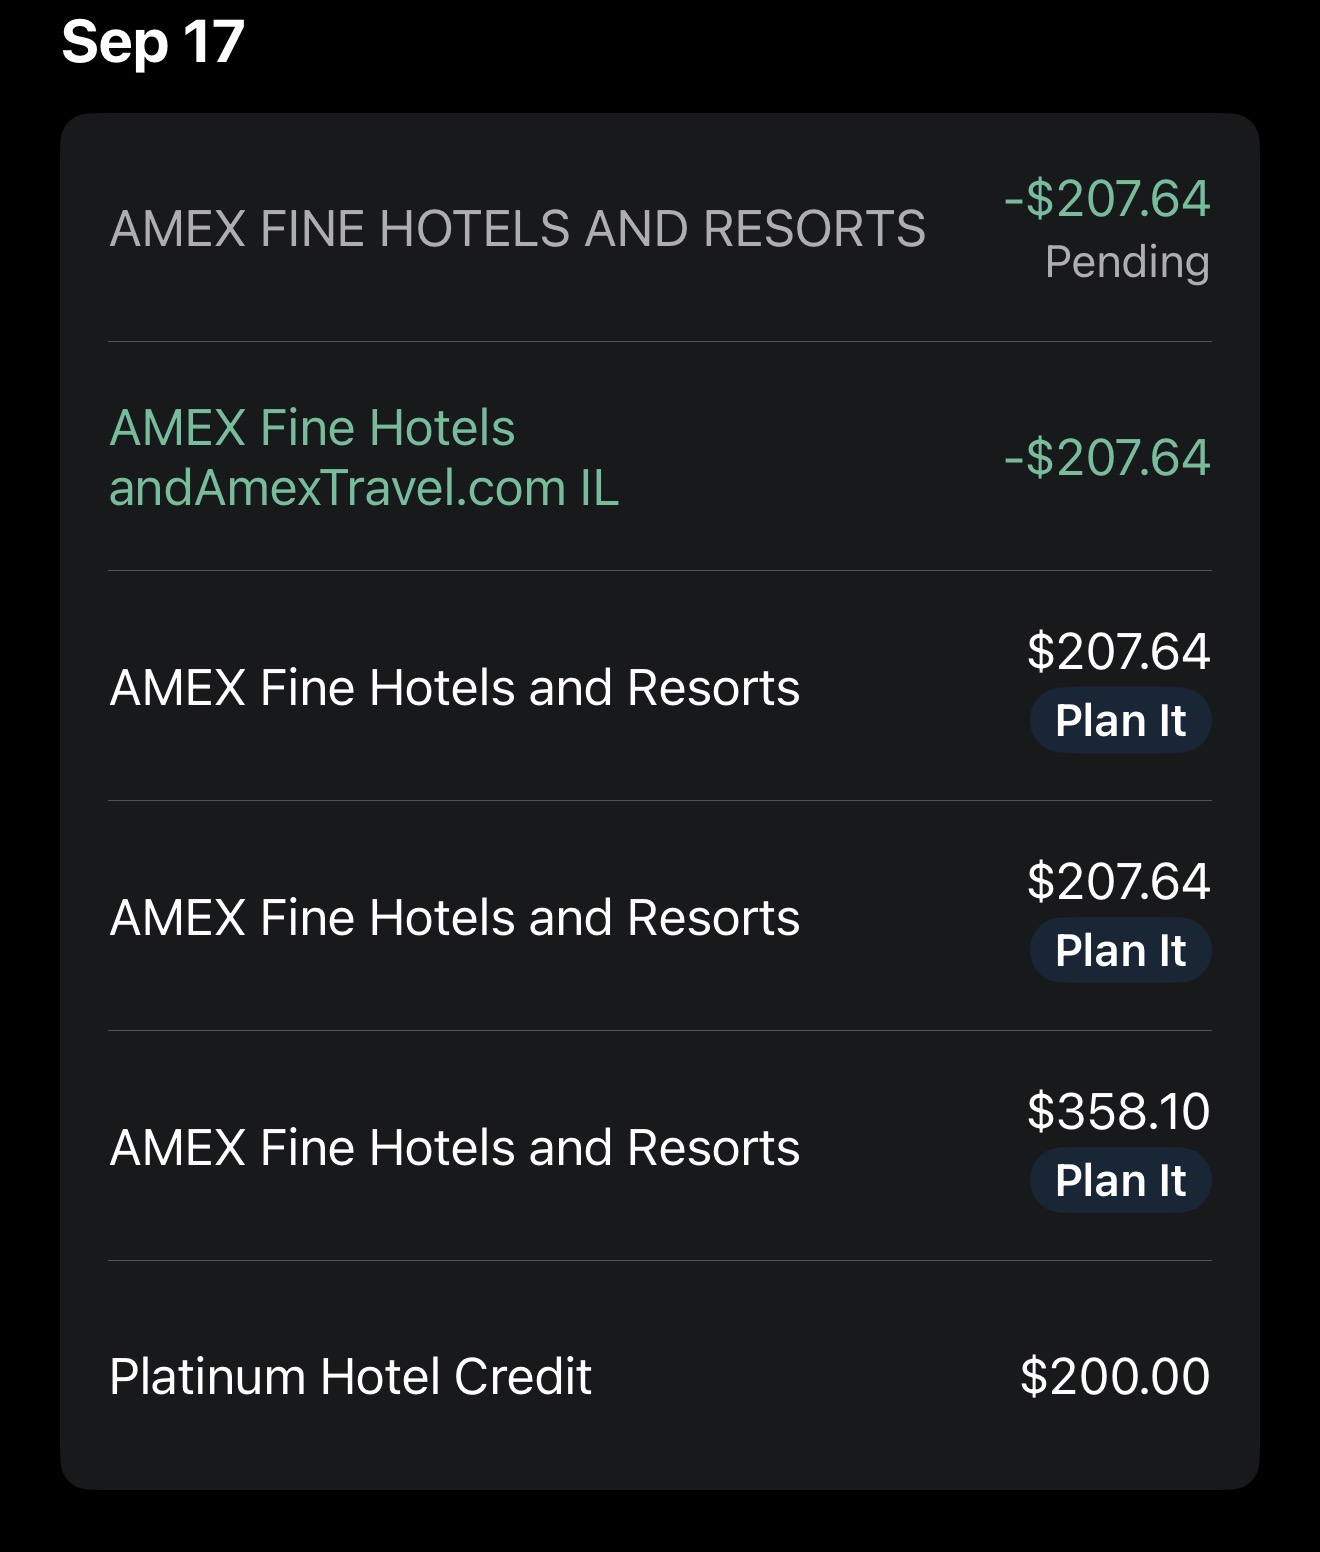The height and width of the screenshot is (1552, 1320).
Task: Tap the Plan It button under $358.10
Action: point(1120,1181)
